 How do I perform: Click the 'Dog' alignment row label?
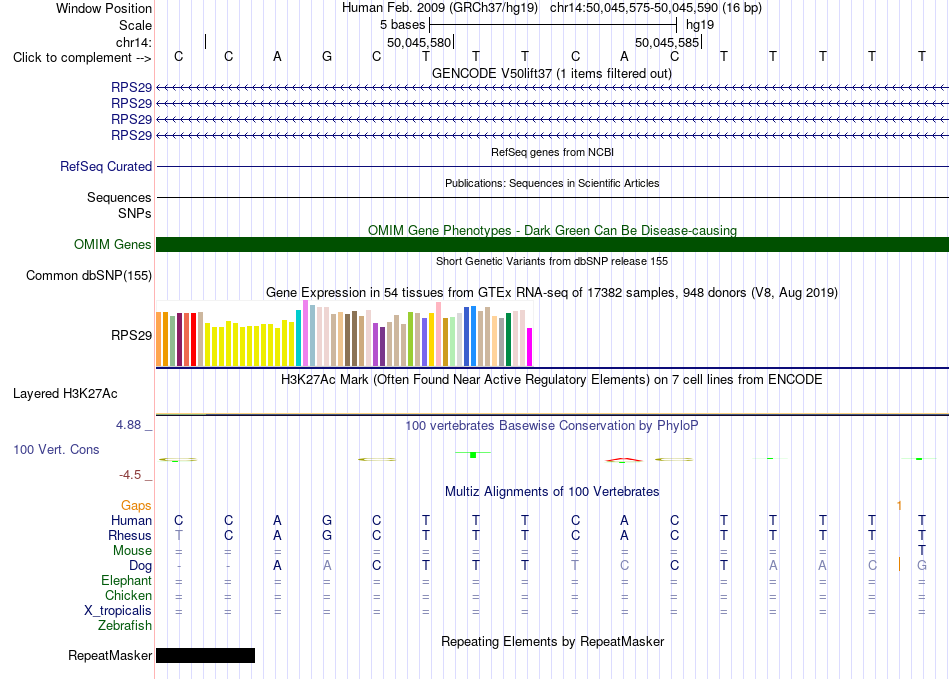point(140,566)
